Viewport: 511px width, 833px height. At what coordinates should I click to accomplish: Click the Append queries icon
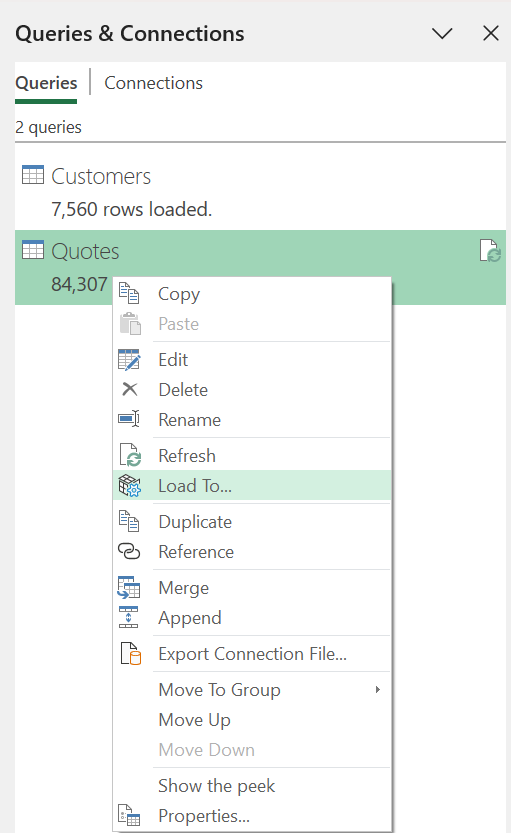click(129, 617)
